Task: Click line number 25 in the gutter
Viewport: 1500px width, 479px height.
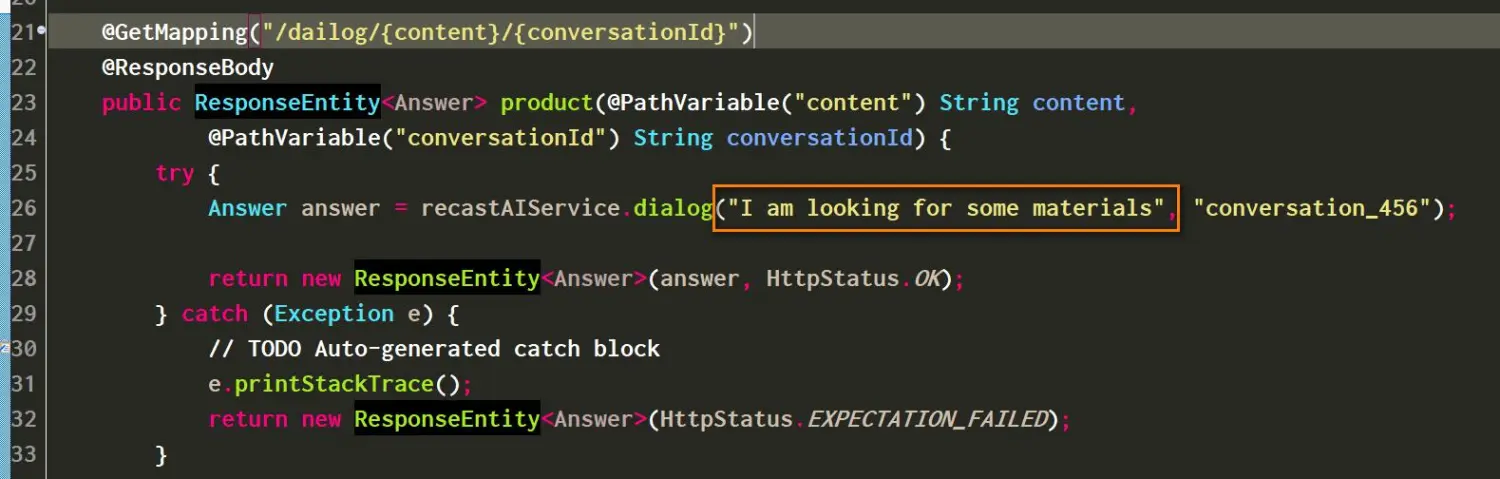Action: tap(22, 173)
